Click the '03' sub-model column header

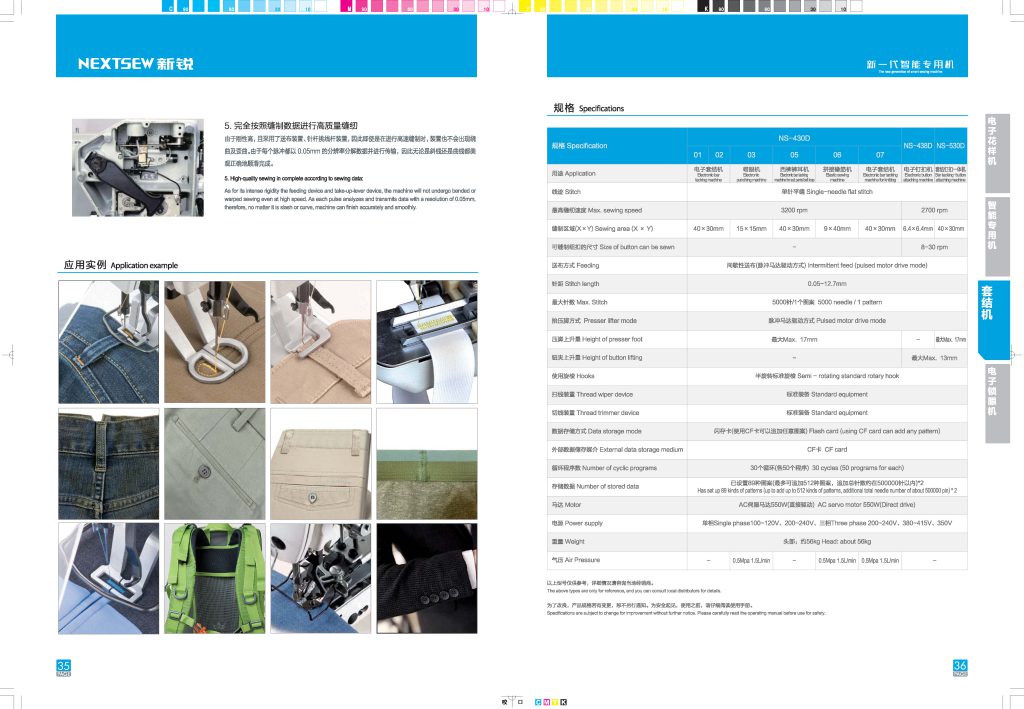click(751, 155)
